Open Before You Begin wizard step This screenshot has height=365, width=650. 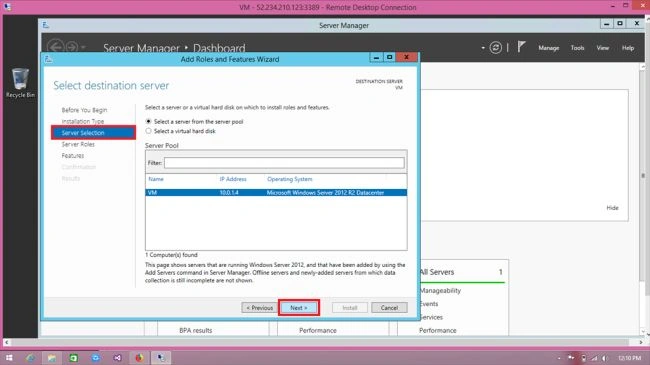[x=85, y=110]
